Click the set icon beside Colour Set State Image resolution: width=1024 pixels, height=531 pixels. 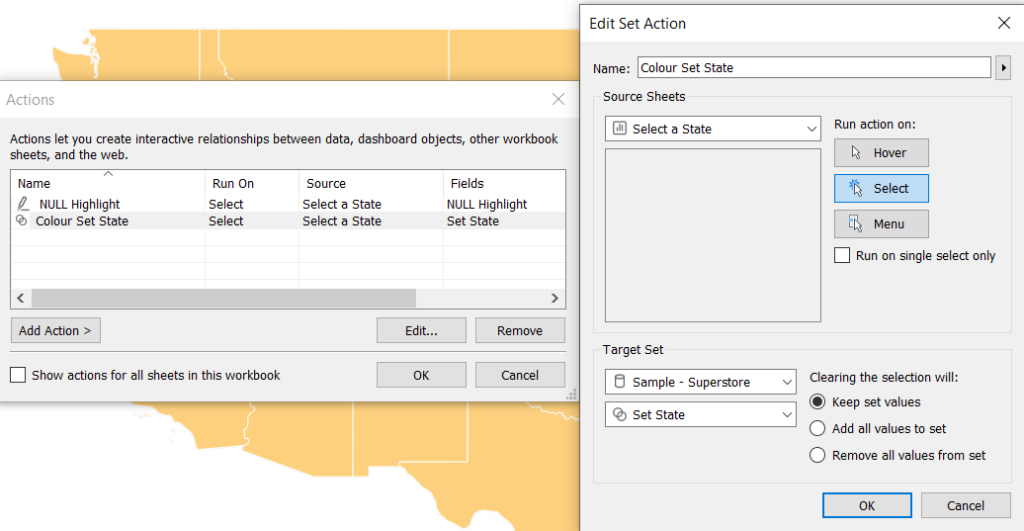[x=22, y=221]
